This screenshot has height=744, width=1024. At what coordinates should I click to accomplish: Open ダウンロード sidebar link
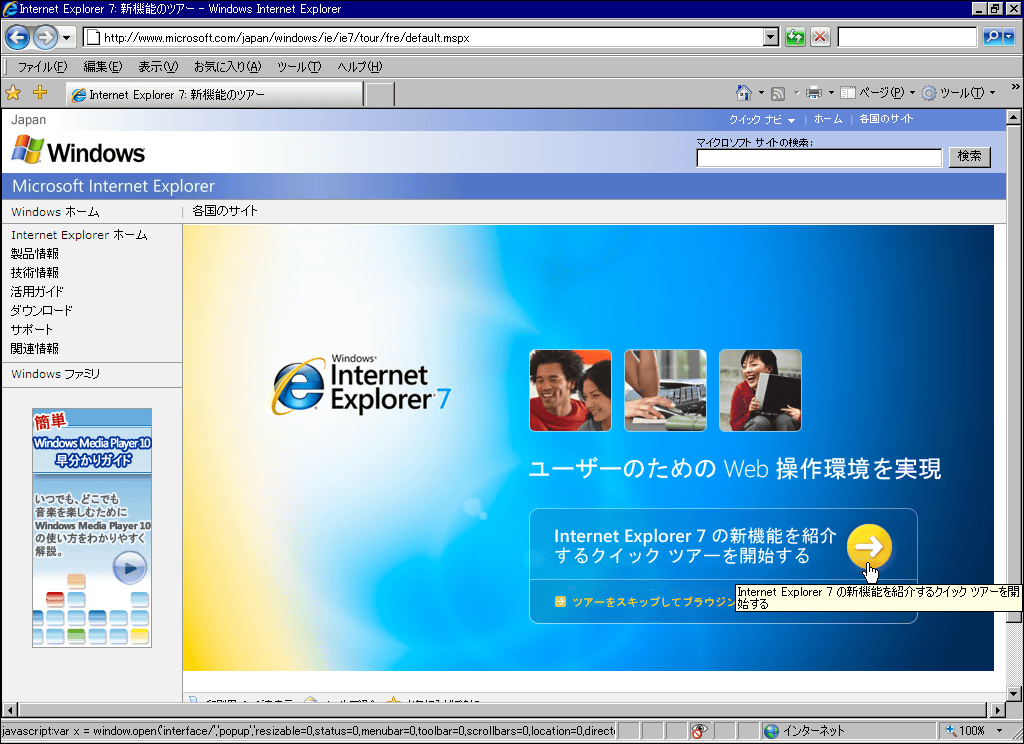coord(42,310)
